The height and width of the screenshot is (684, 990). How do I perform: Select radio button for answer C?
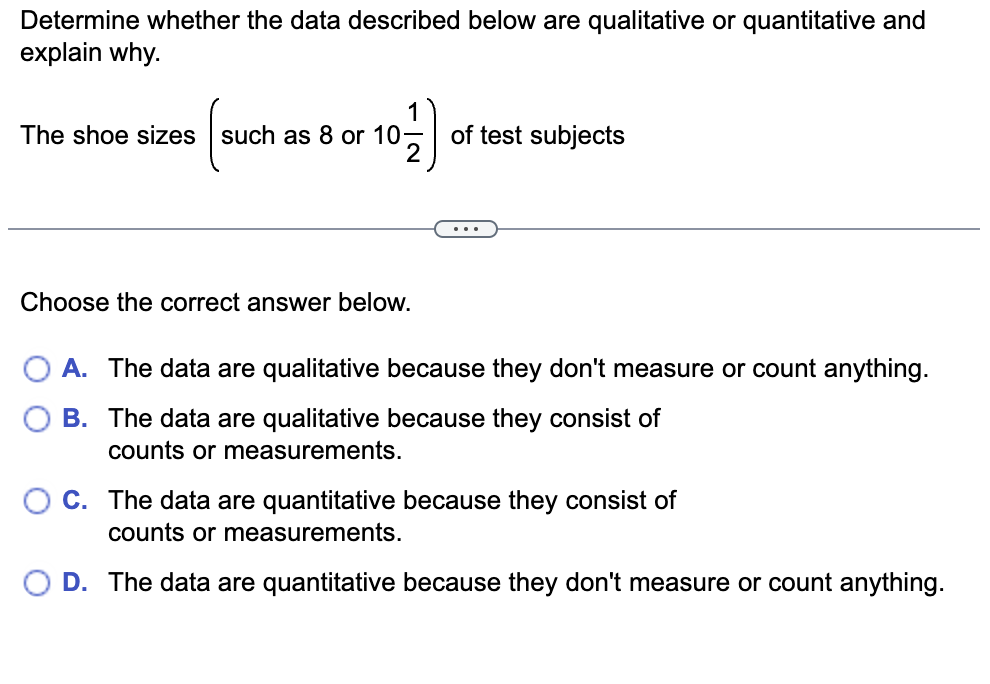coord(38,500)
